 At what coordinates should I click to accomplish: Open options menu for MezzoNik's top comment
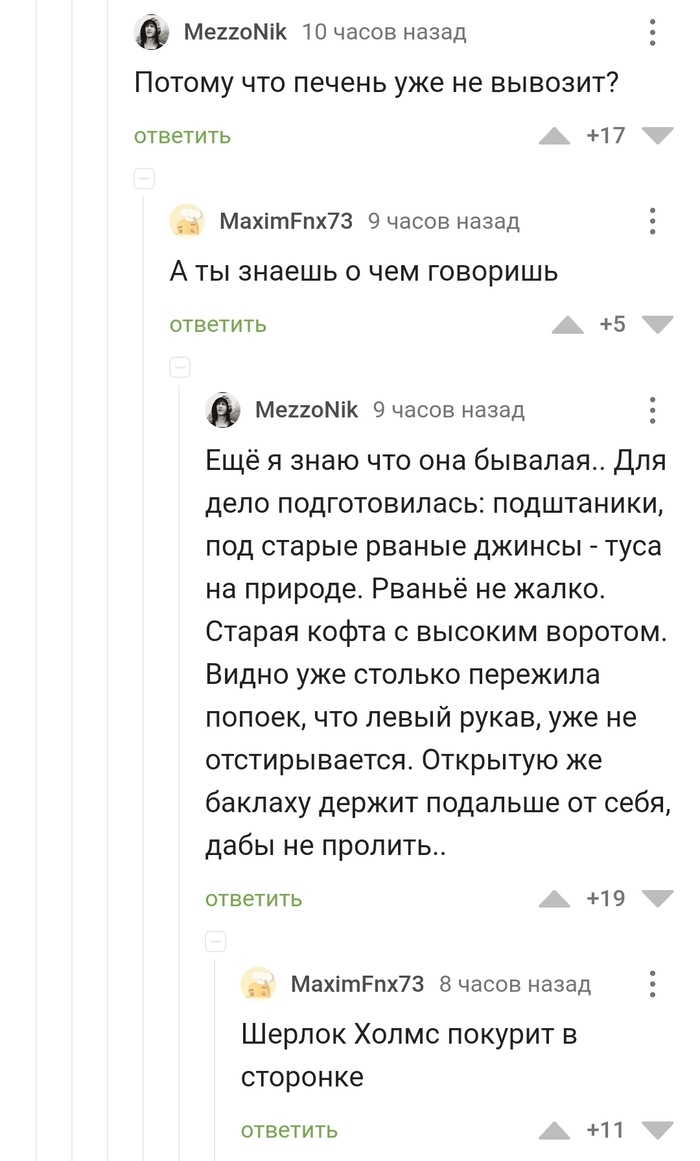tap(652, 32)
